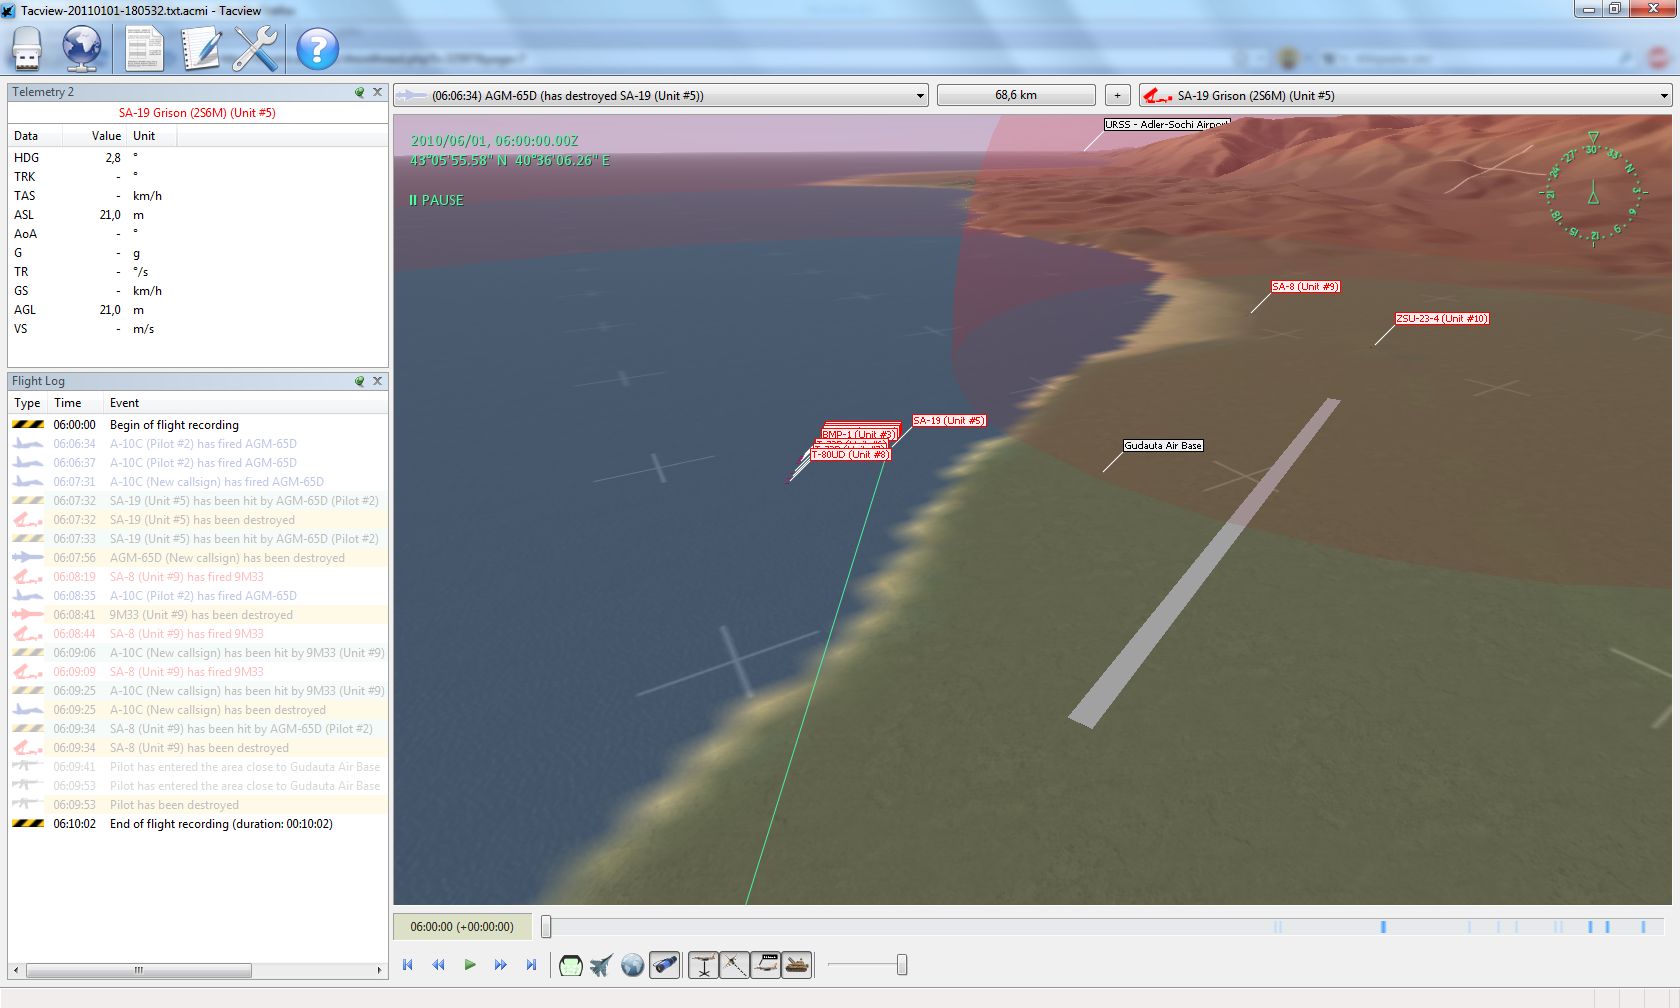The height and width of the screenshot is (1008, 1680).
Task: Select SA-19 Grison (2S6M) telemetry title
Action: click(197, 113)
